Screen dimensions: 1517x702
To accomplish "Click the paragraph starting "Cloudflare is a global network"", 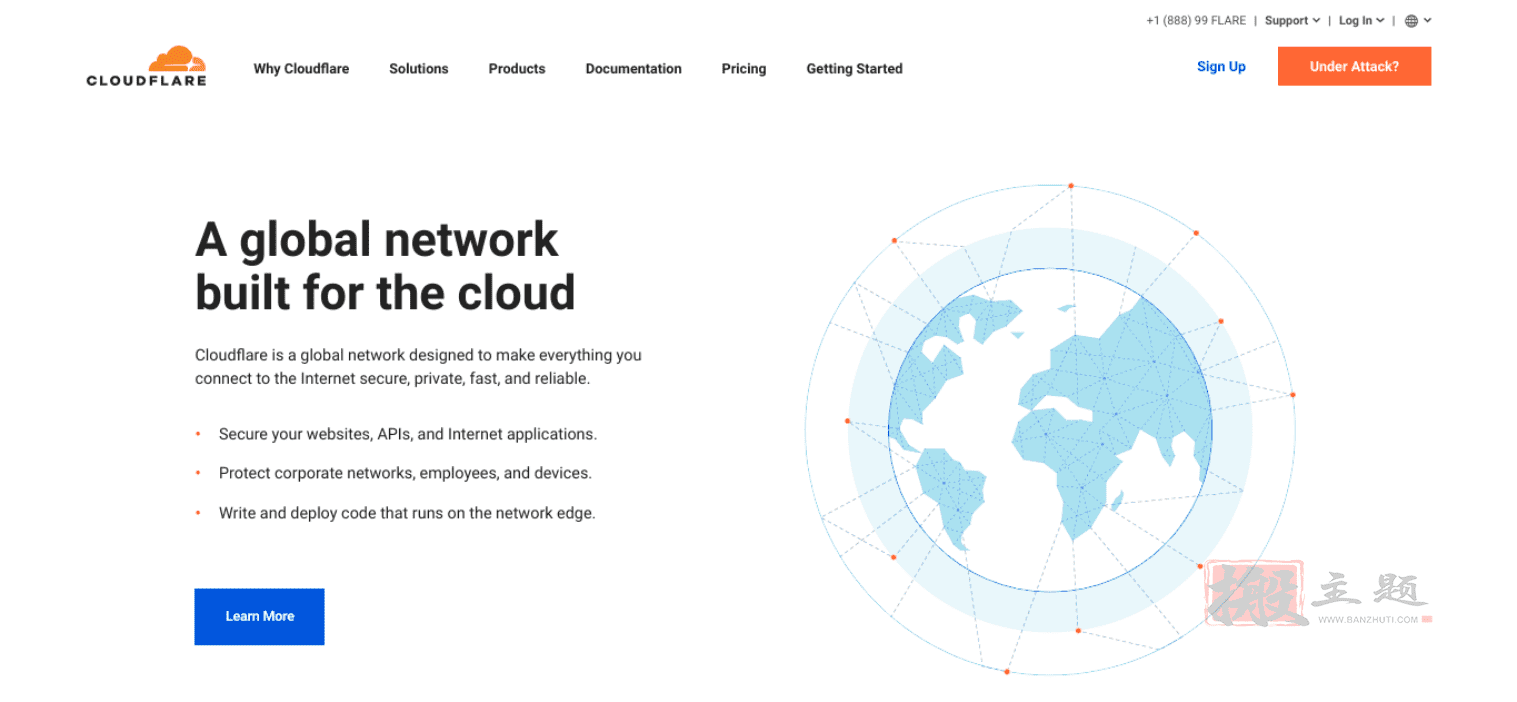I will 418,367.
